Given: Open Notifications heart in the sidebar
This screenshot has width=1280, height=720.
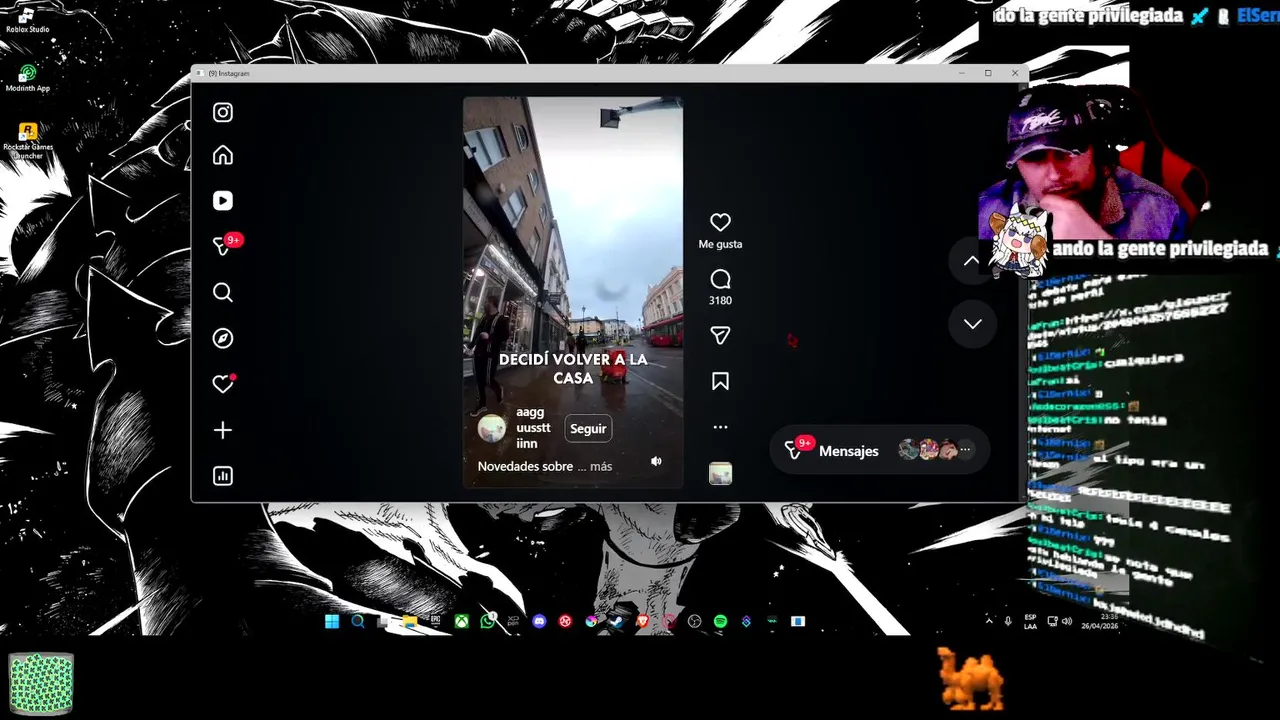Looking at the screenshot, I should (x=223, y=384).
